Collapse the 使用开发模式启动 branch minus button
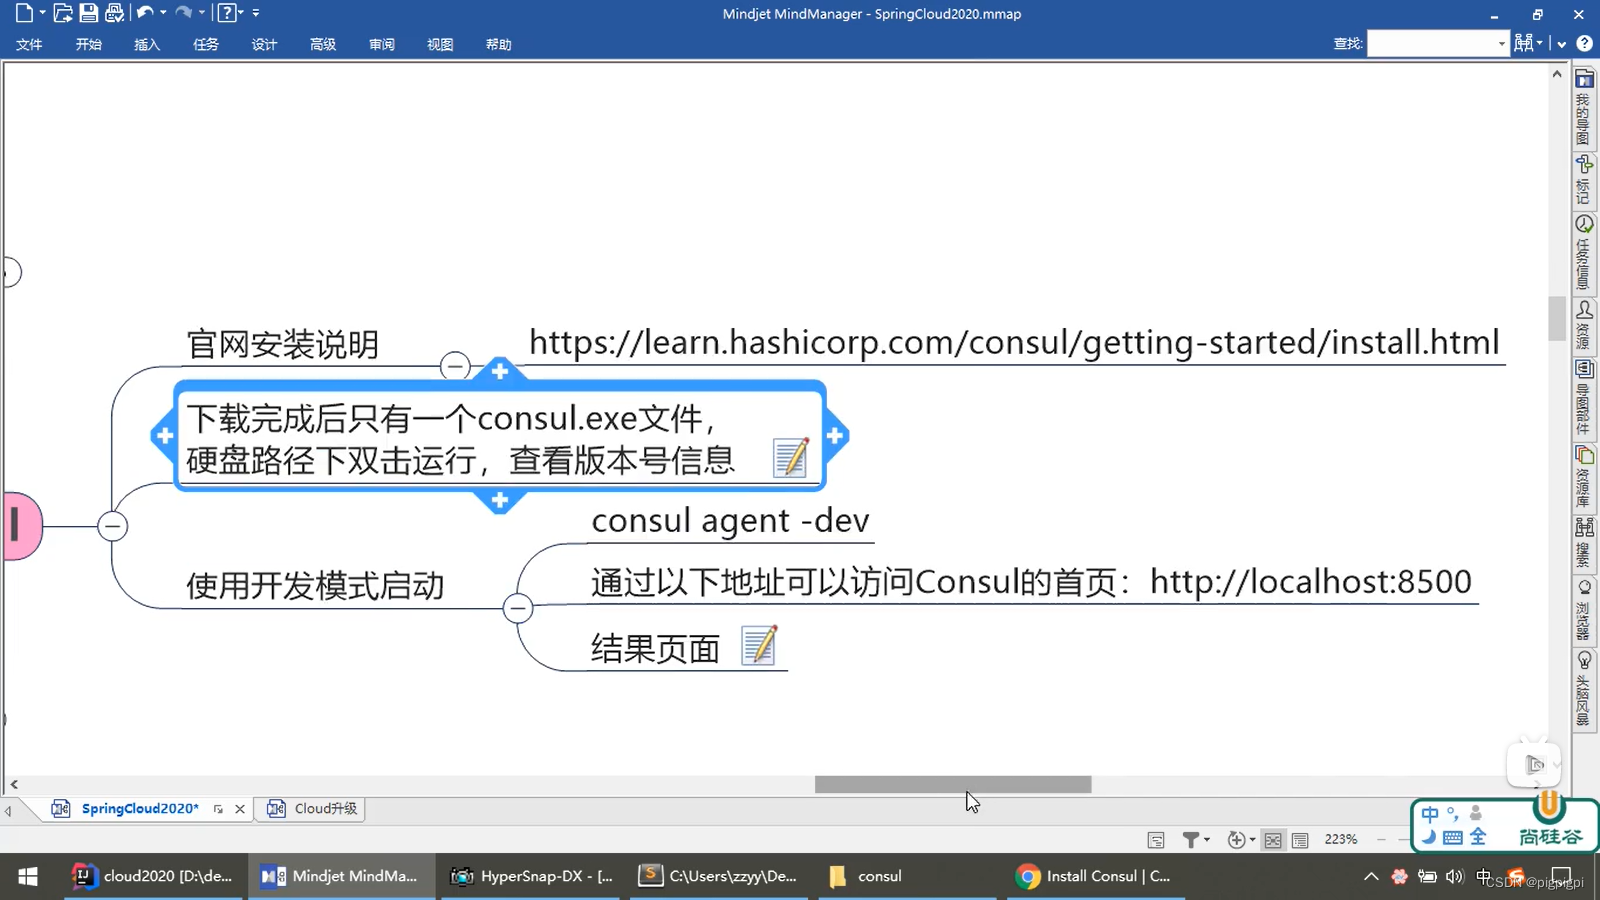Viewport: 1600px width, 900px height. click(517, 608)
